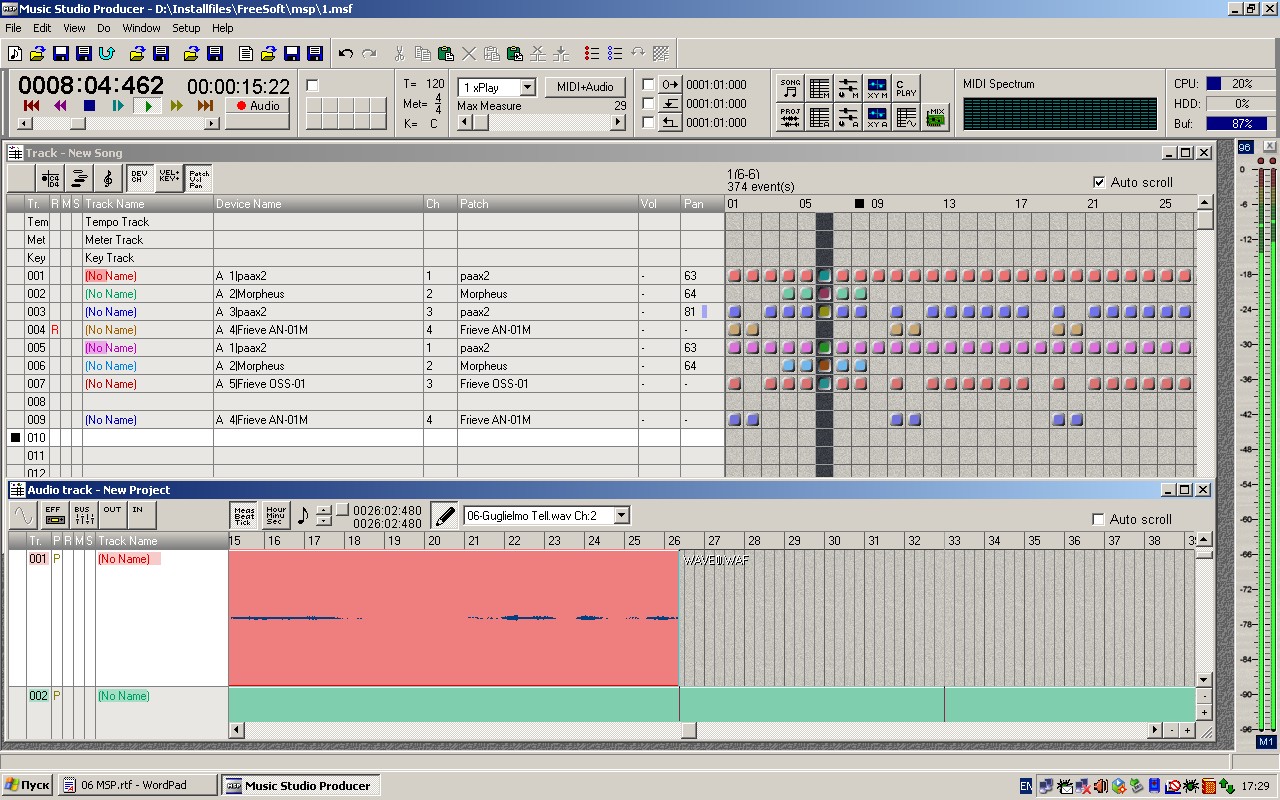Click the BUS button in audio track
Screen dimensions: 1280x800
point(83,515)
